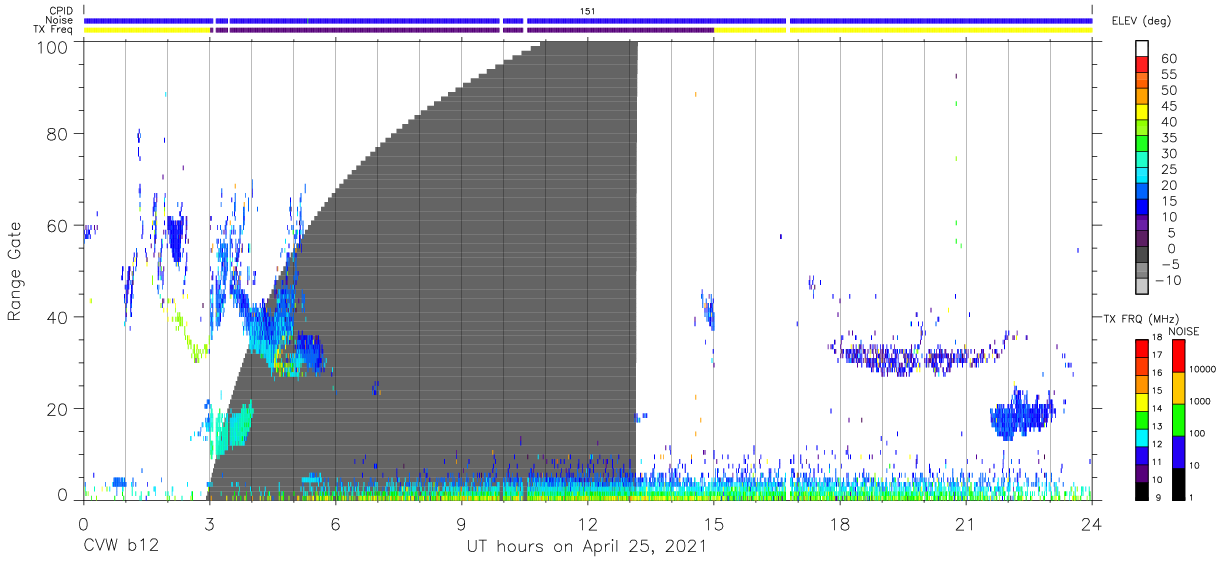Click the '10000' label on NOISE colorbar
This screenshot has width=1228, height=567.
[1205, 368]
